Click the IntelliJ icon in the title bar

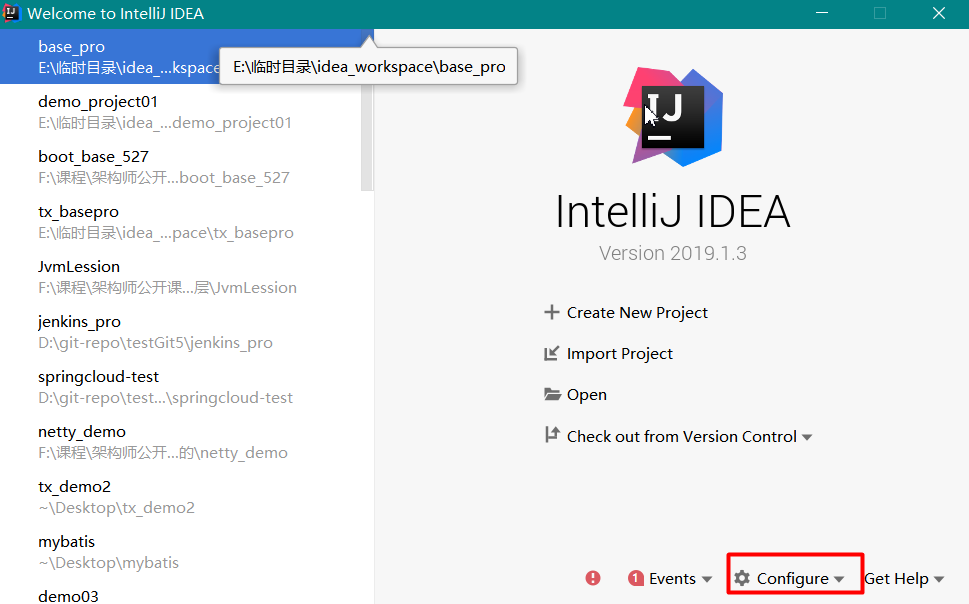click(11, 13)
